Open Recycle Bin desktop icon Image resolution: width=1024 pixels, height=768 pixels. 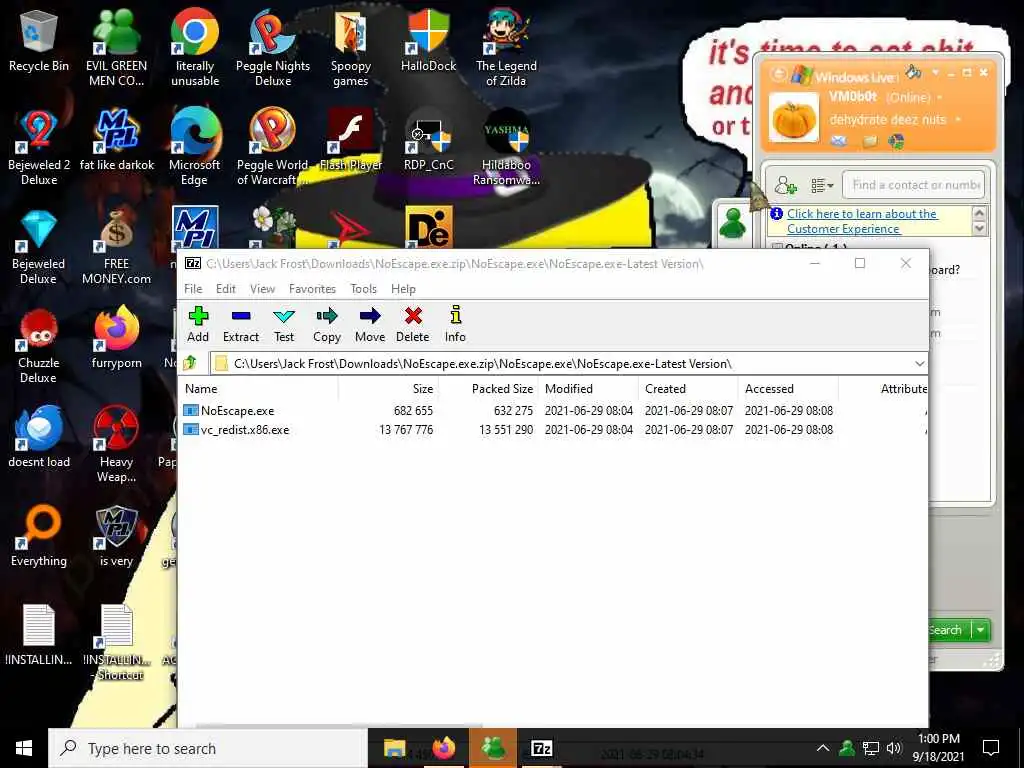point(39,40)
